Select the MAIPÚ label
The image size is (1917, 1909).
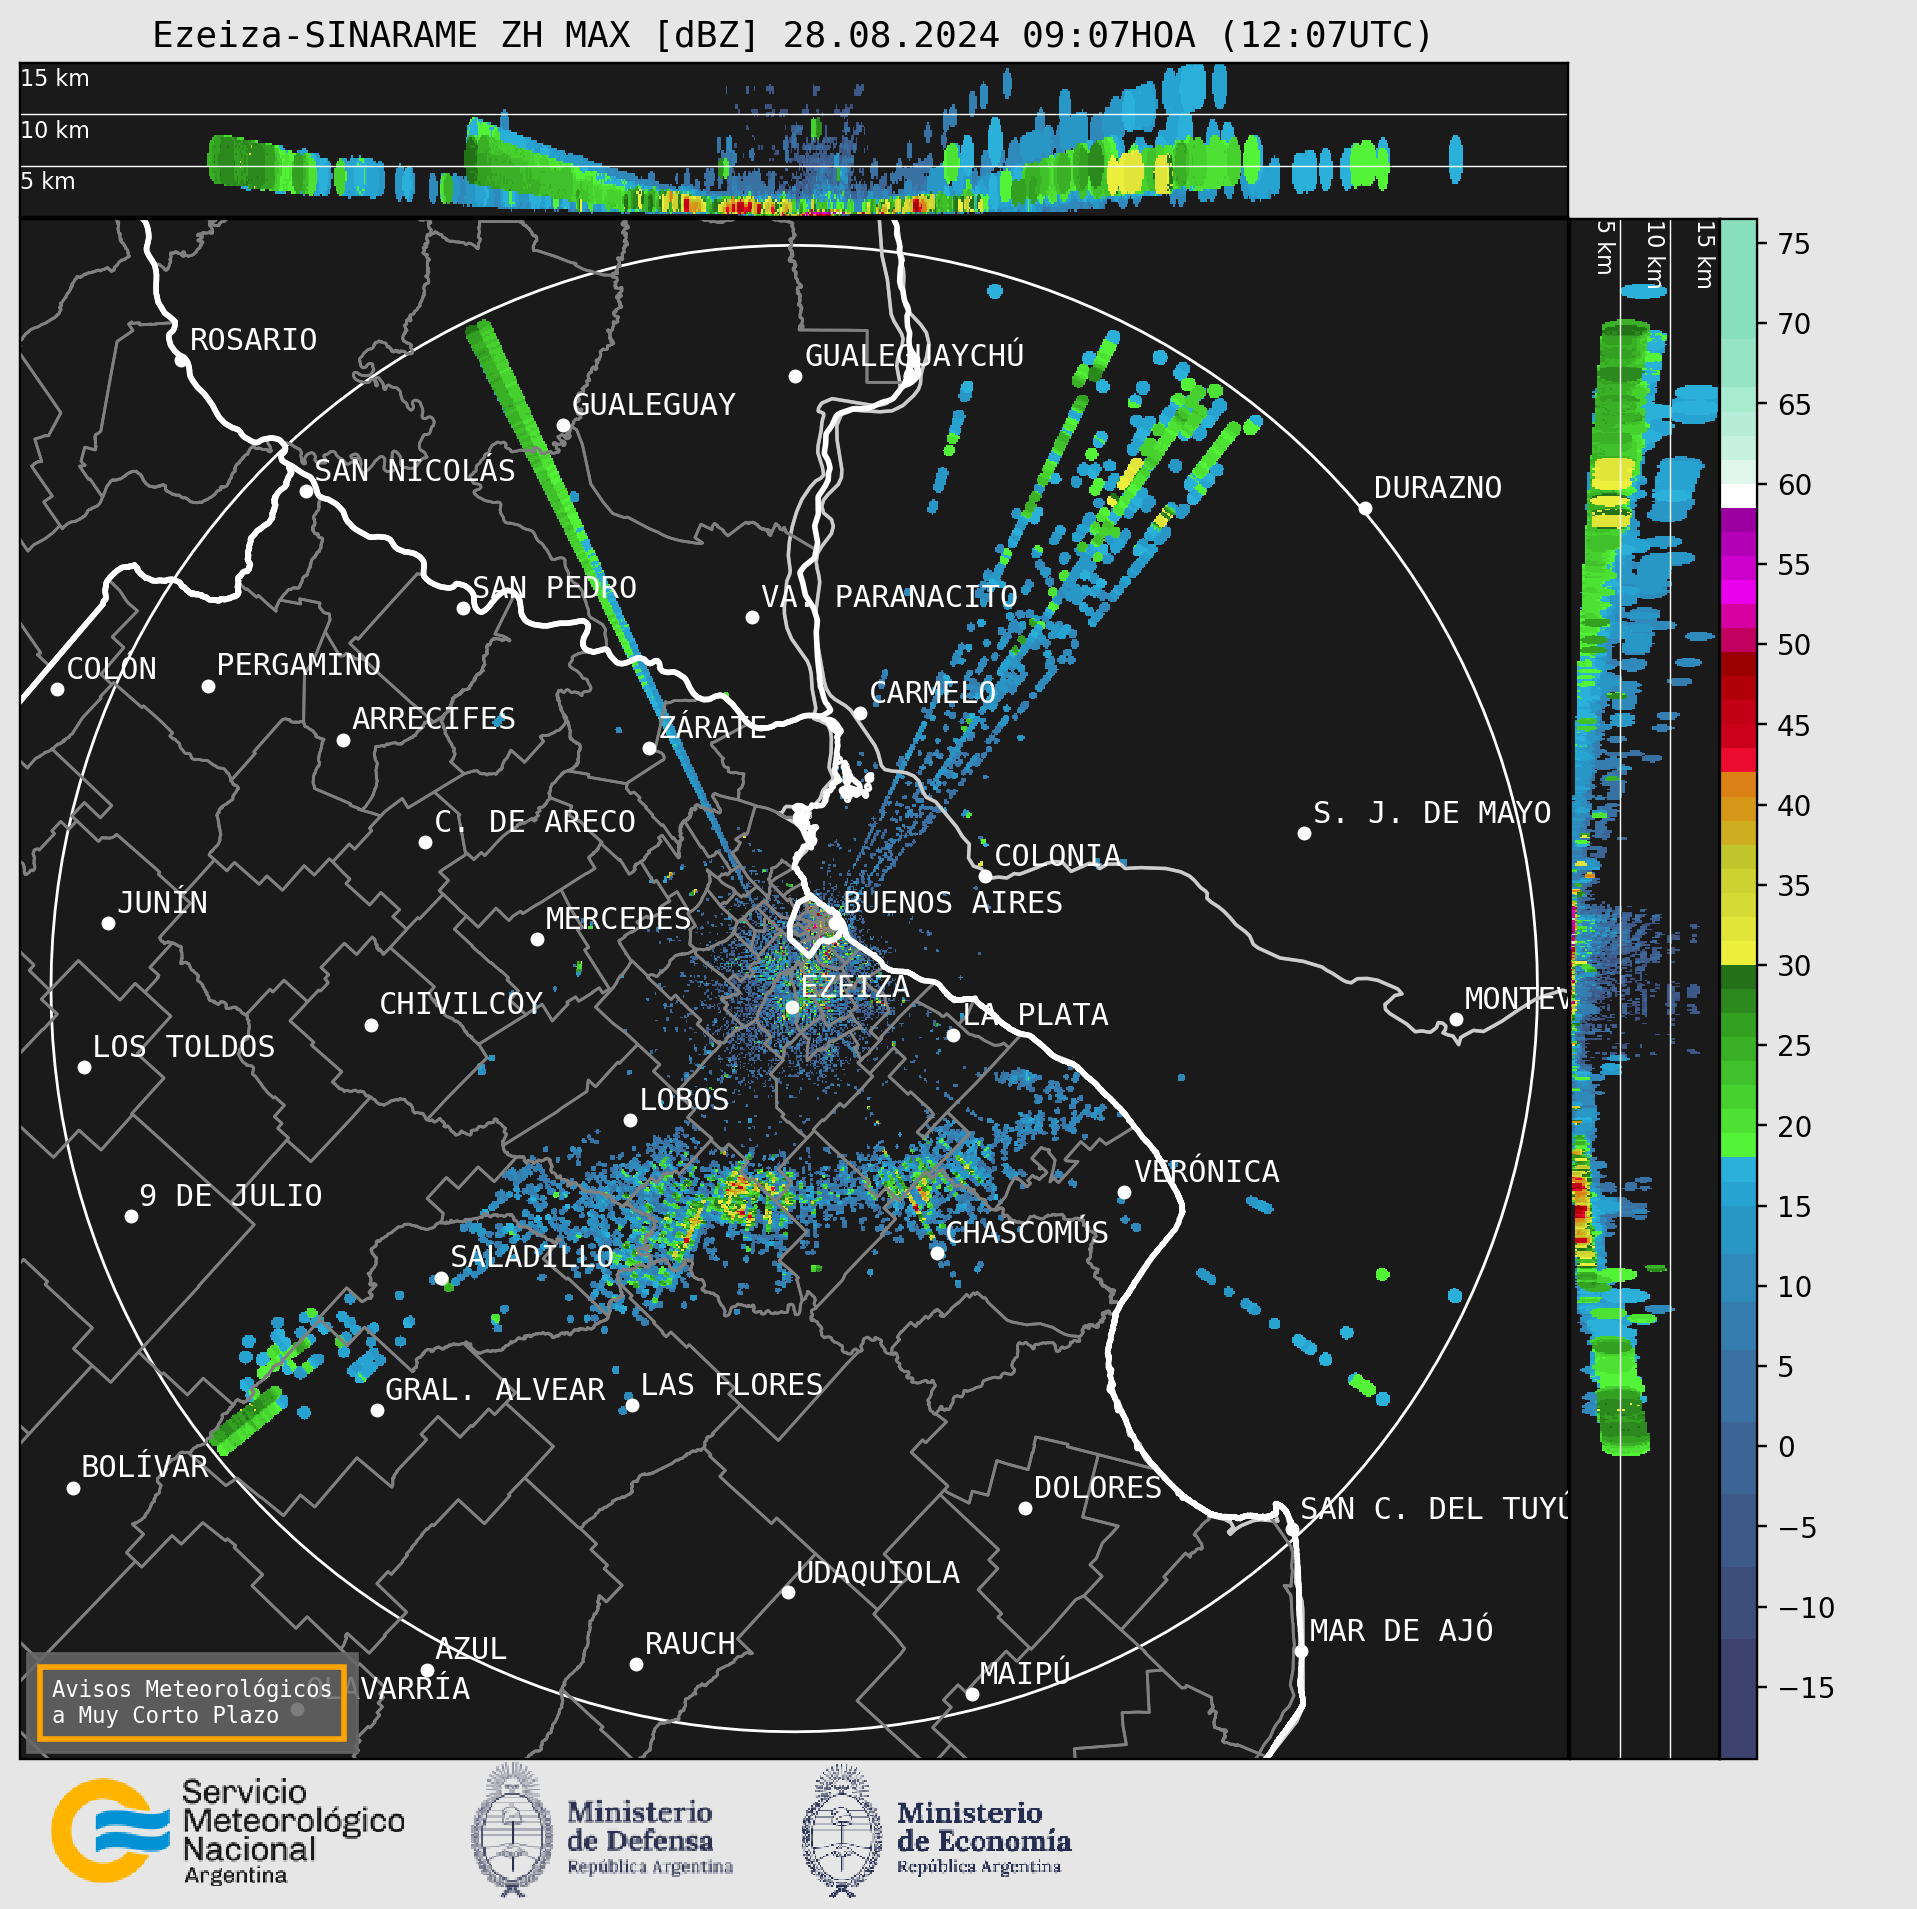[x=1025, y=1674]
